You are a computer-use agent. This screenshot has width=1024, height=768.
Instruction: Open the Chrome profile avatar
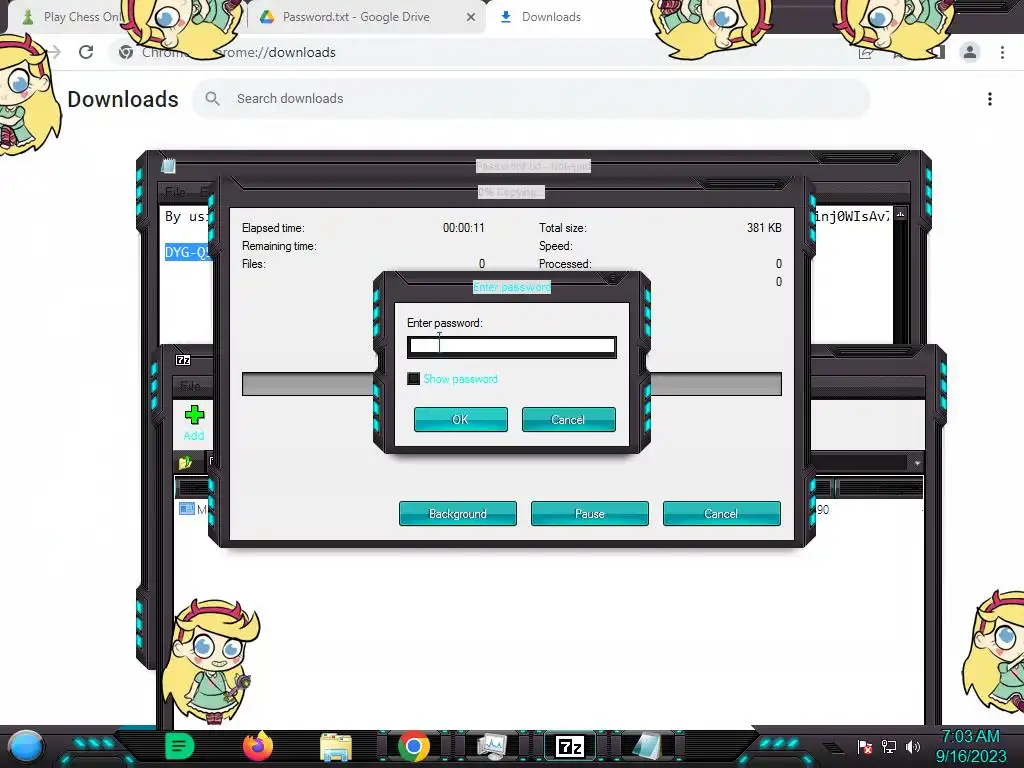[x=970, y=52]
